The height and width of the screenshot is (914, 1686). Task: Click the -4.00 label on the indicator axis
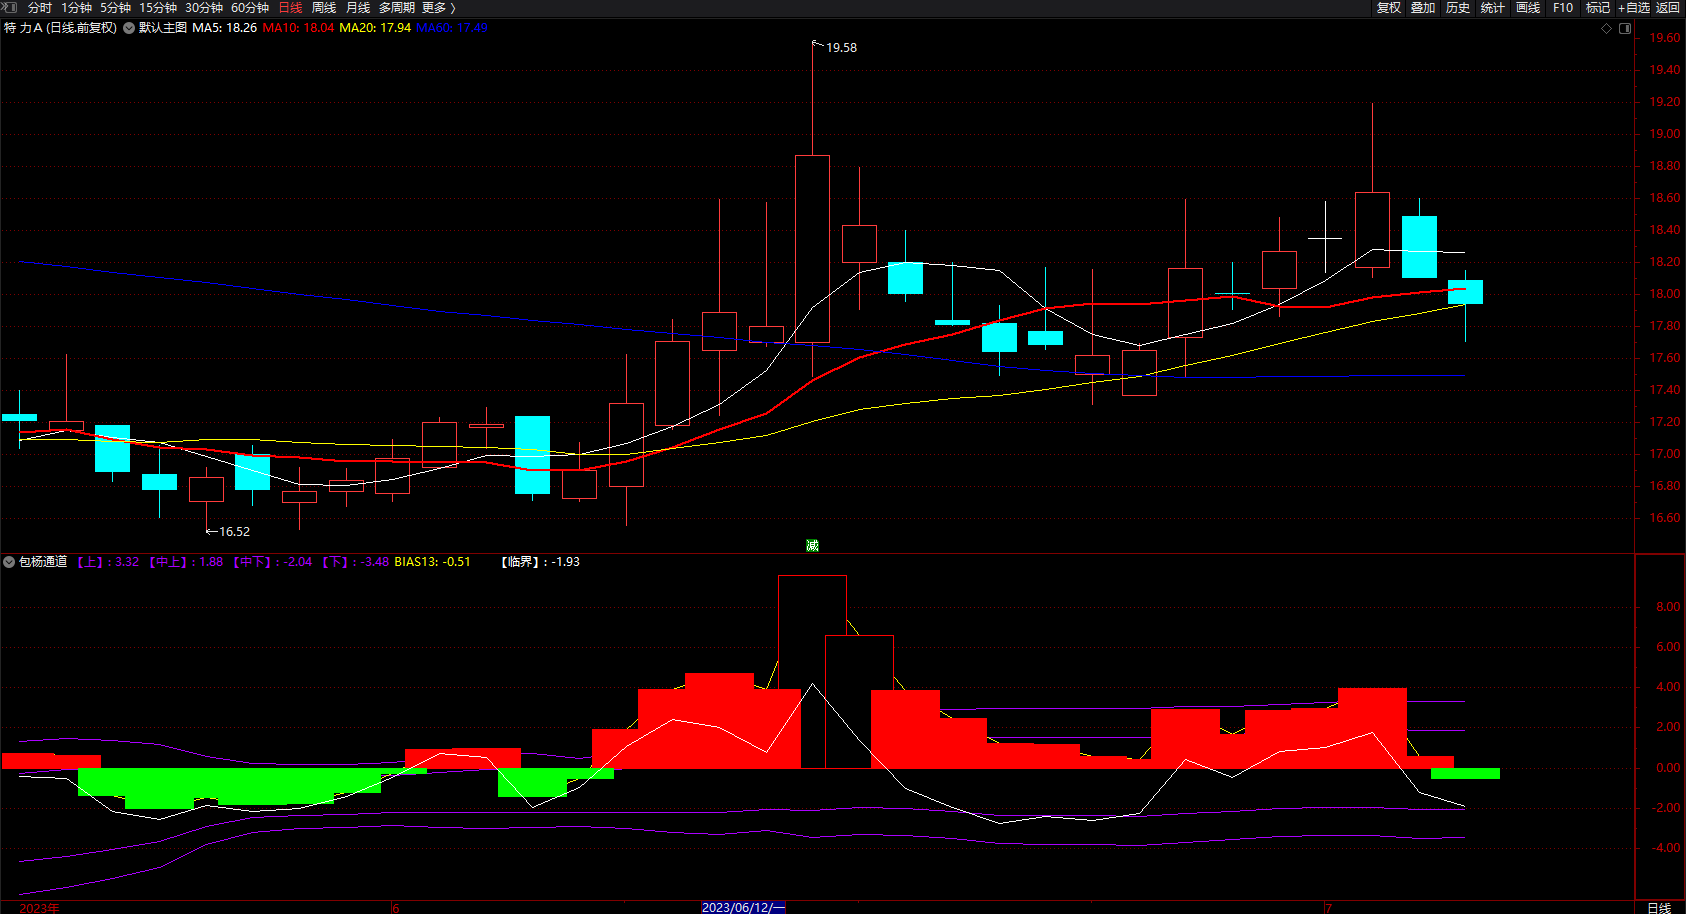pos(1665,848)
